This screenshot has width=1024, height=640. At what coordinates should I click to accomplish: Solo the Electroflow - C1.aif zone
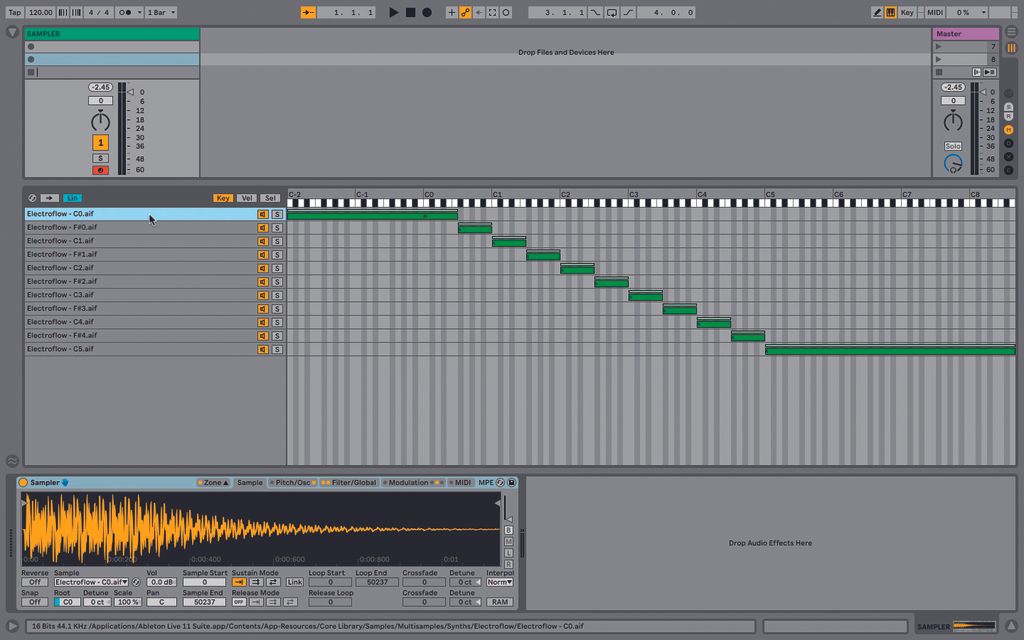pos(276,240)
